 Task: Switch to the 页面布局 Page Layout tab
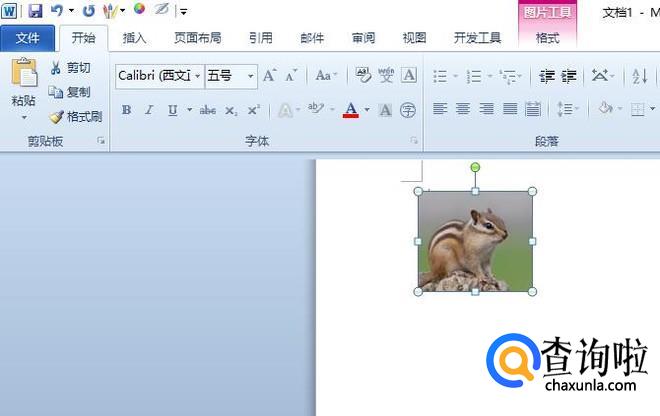point(198,38)
